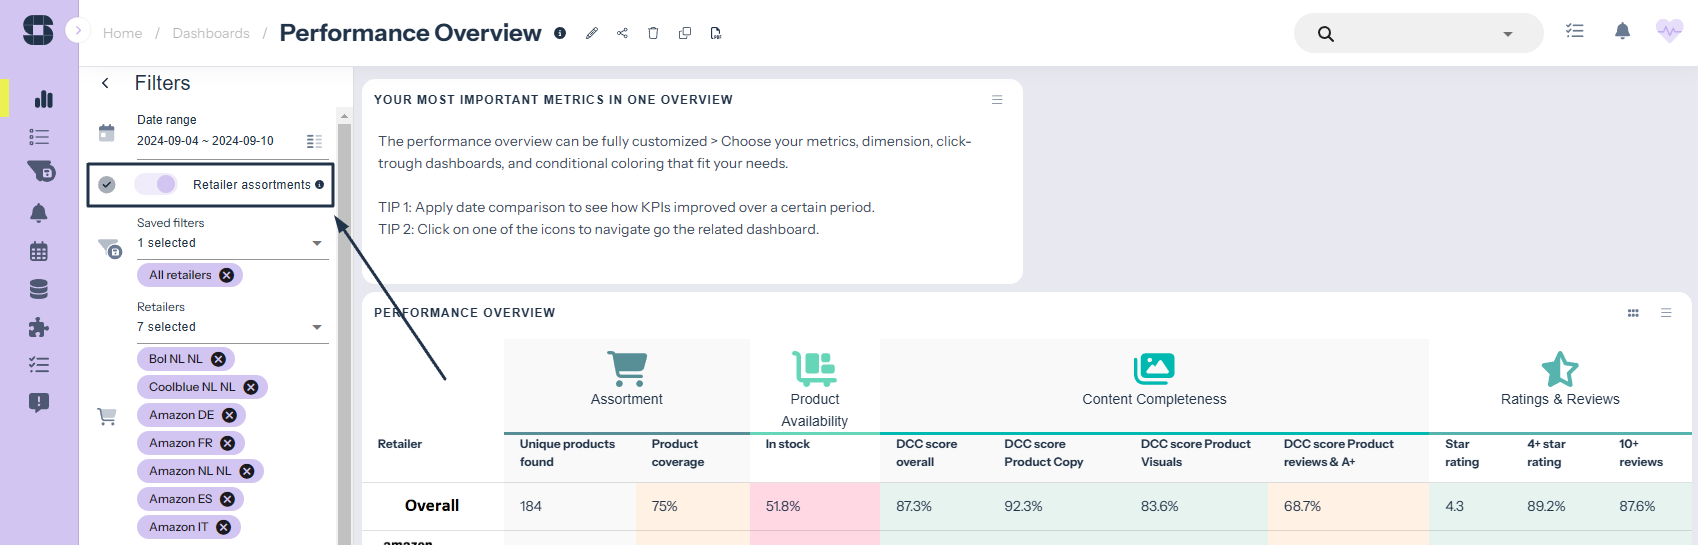
Task: Expand the Retailers dropdown
Action: pos(317,327)
